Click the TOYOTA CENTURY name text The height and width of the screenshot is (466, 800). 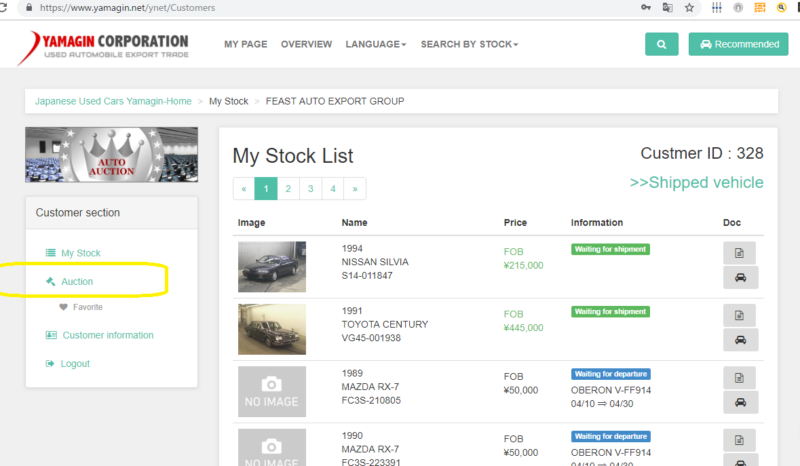pos(385,324)
